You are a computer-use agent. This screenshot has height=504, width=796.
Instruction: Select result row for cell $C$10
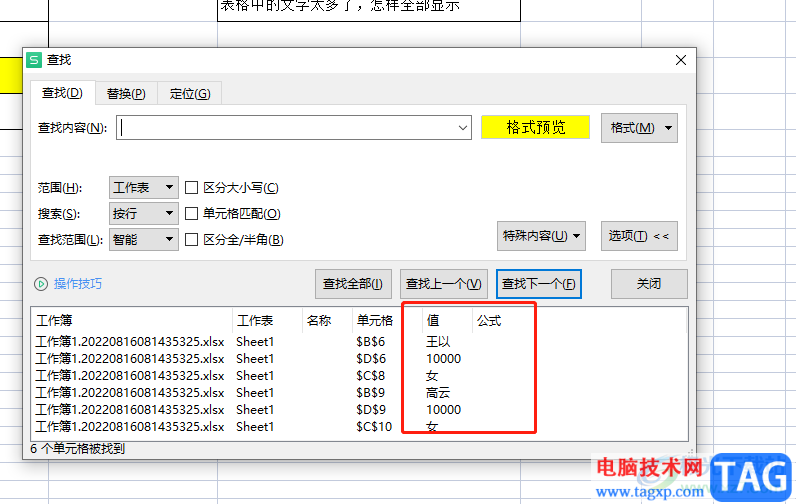(x=359, y=427)
